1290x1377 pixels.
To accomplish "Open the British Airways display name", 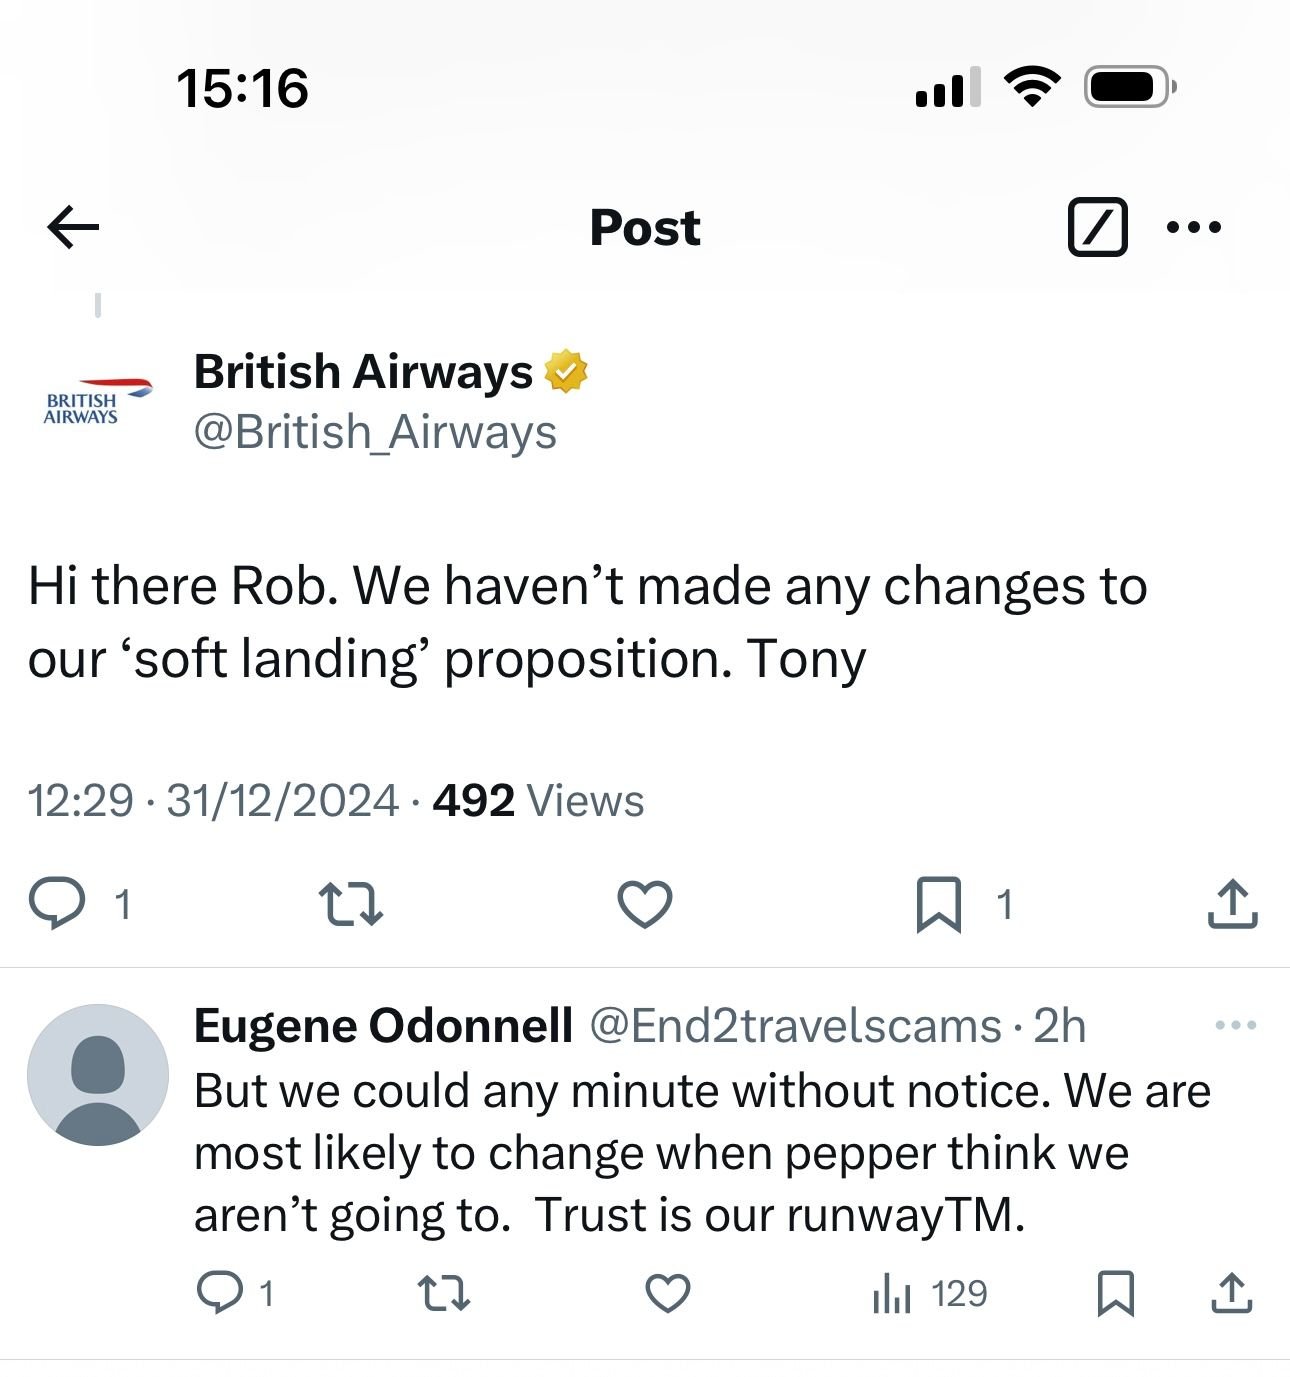I will 362,372.
